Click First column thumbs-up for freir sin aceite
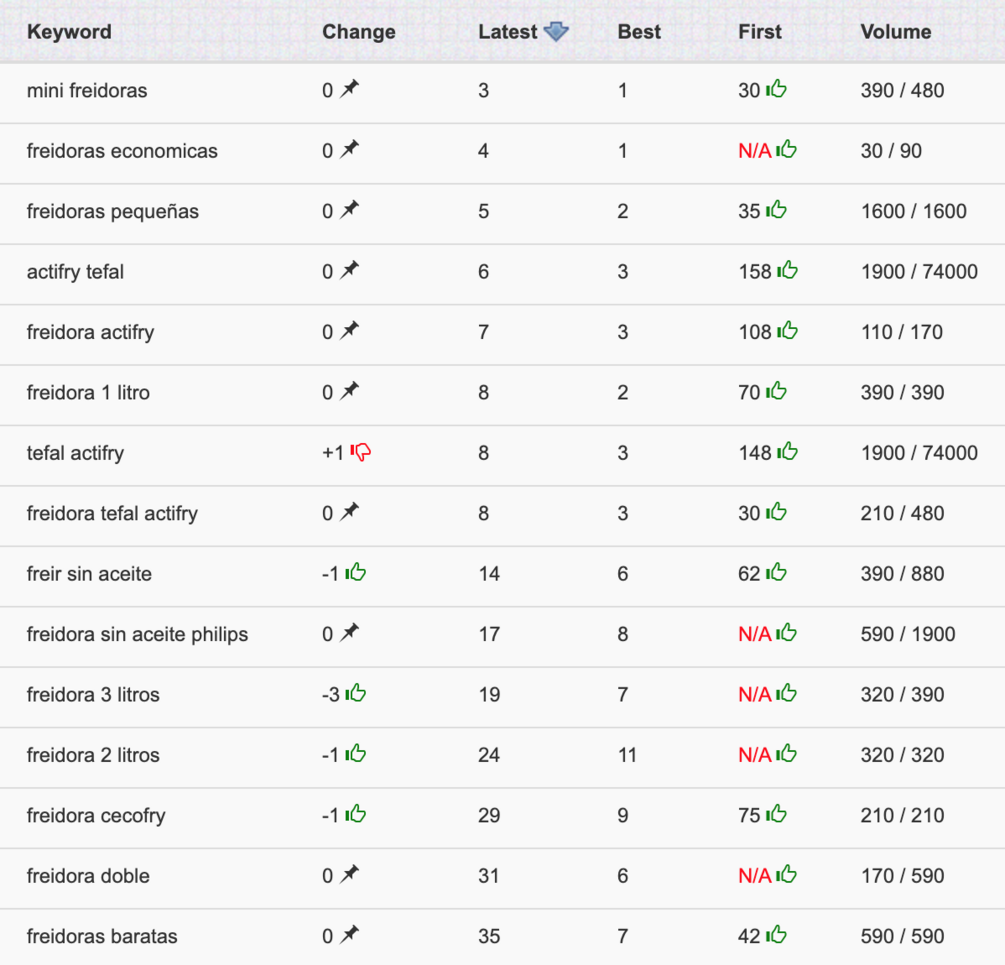 pyautogui.click(x=776, y=572)
